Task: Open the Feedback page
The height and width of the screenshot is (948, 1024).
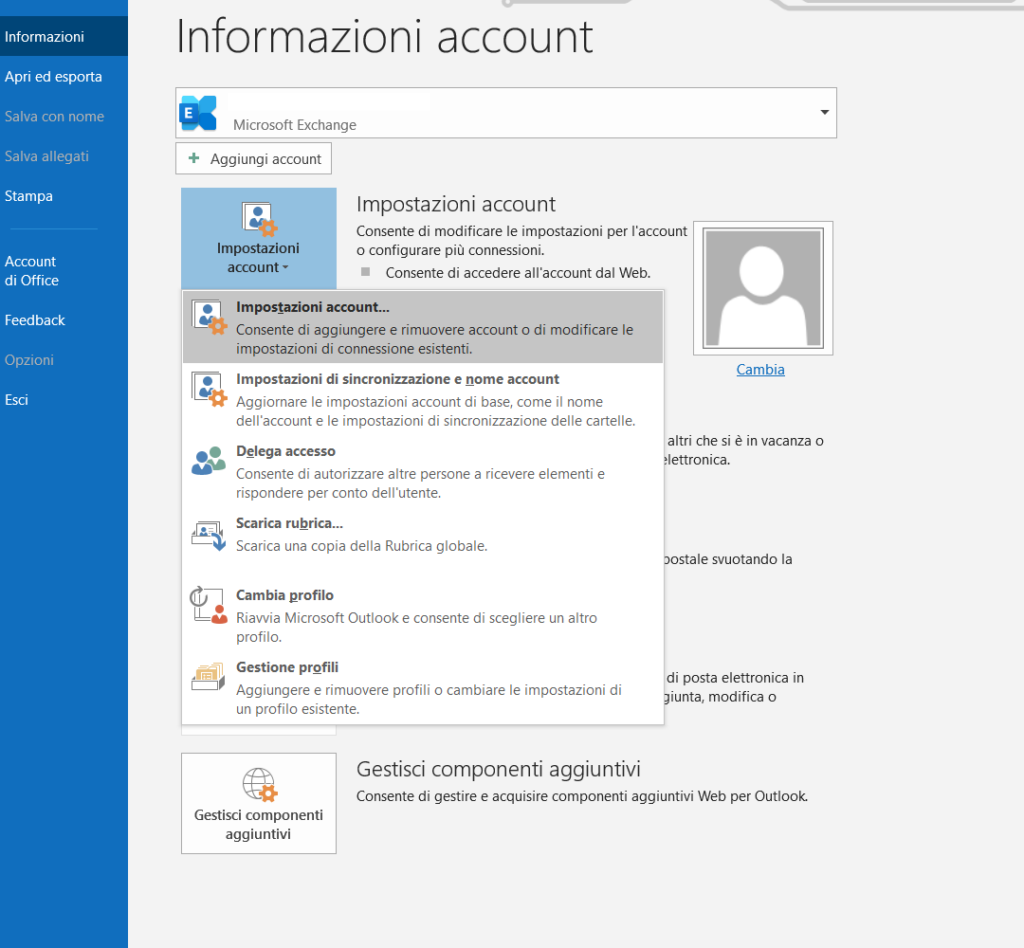Action: 35,320
